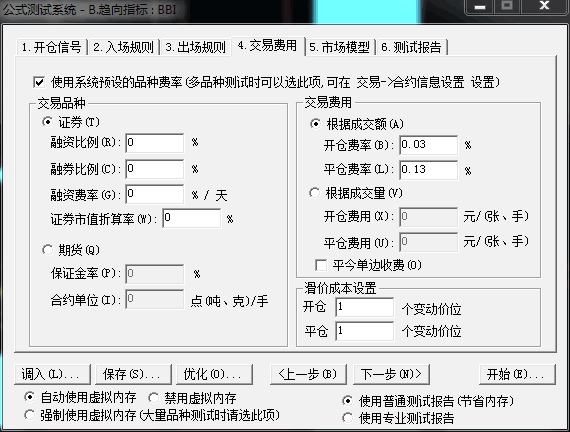Switch to the 6.测试报告 tab
The width and height of the screenshot is (570, 432).
point(411,47)
